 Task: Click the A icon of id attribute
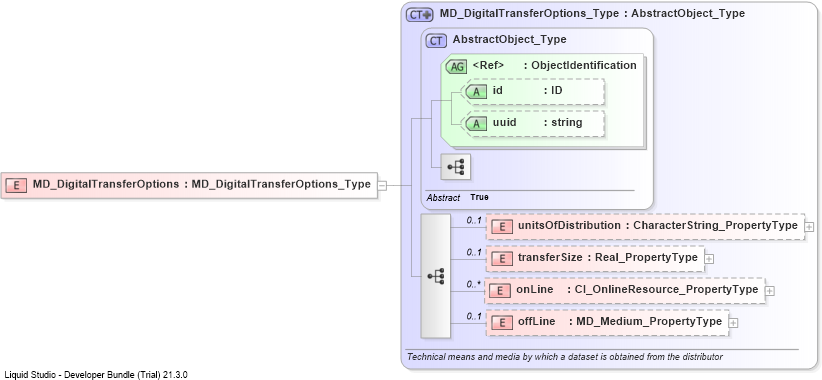tap(476, 91)
